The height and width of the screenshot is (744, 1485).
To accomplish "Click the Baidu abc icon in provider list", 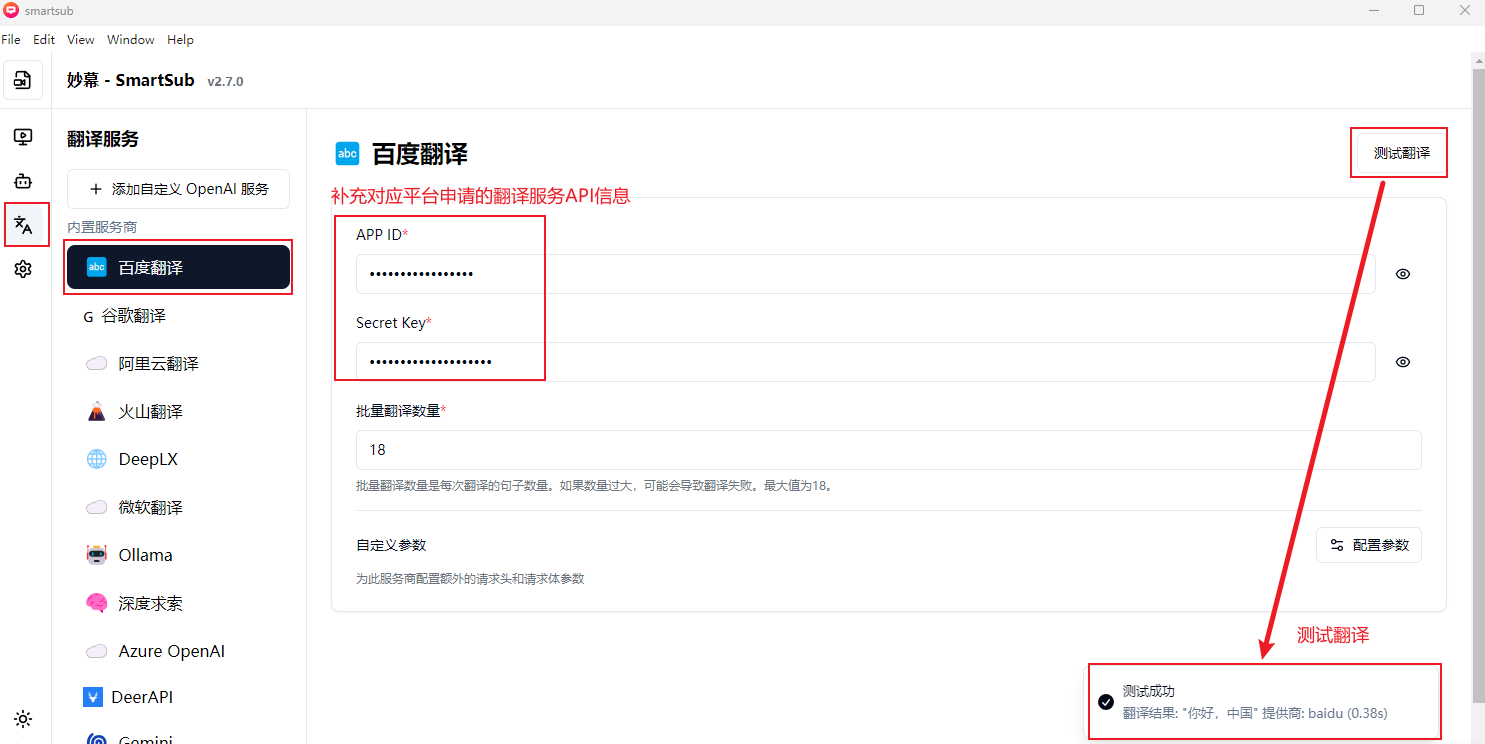I will pos(97,267).
